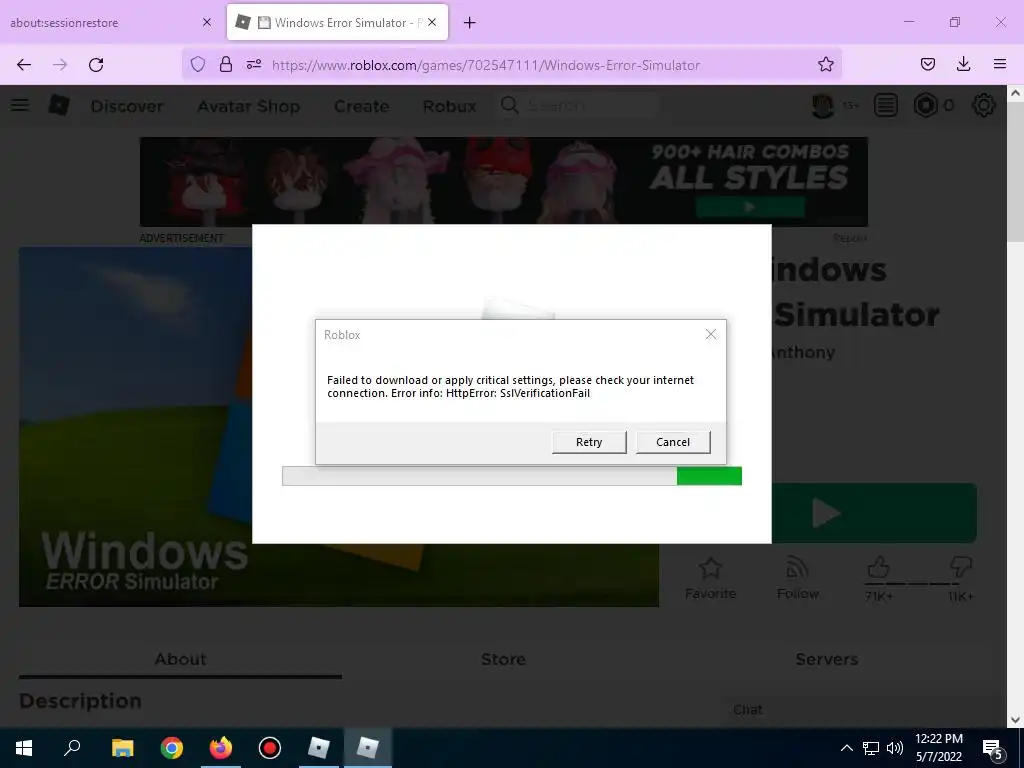Click the Robux balance icon
The height and width of the screenshot is (768, 1024).
pos(925,105)
